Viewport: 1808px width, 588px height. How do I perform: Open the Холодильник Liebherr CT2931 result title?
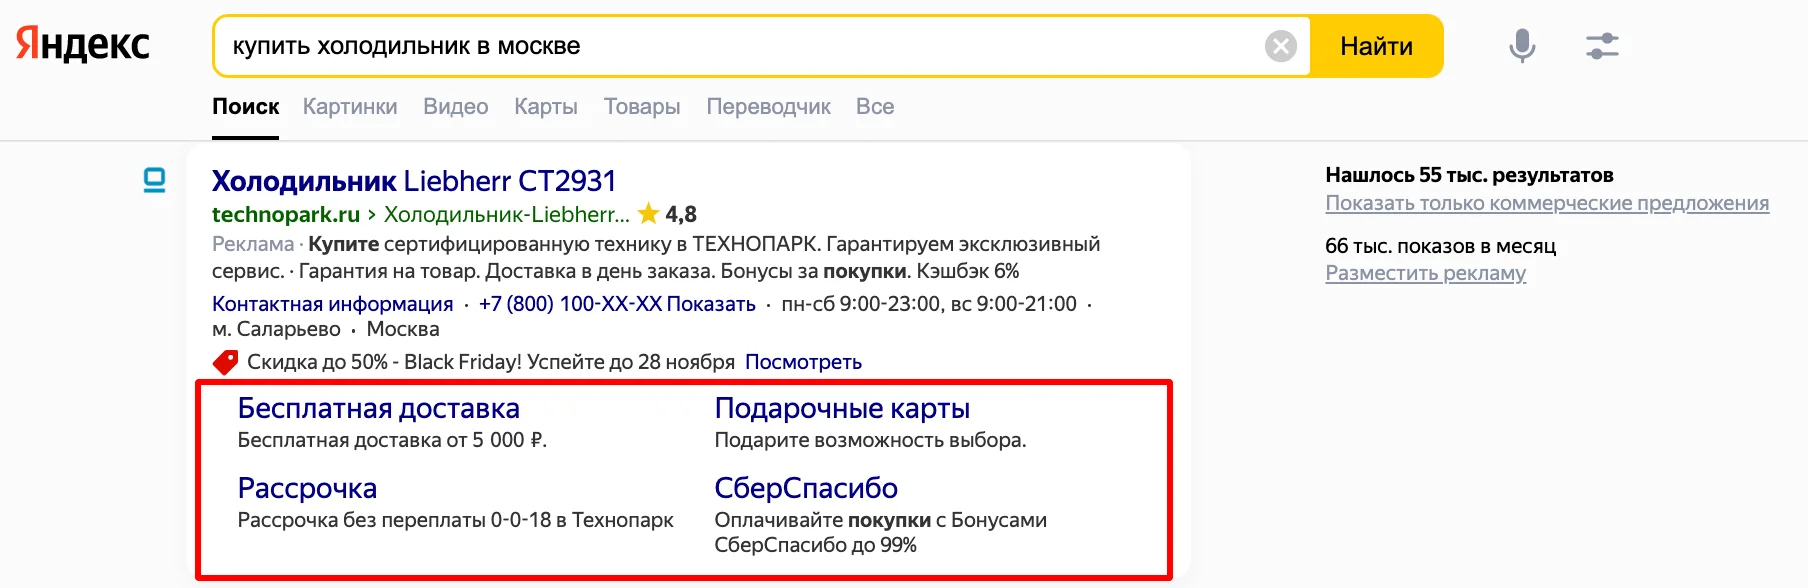coord(414,181)
